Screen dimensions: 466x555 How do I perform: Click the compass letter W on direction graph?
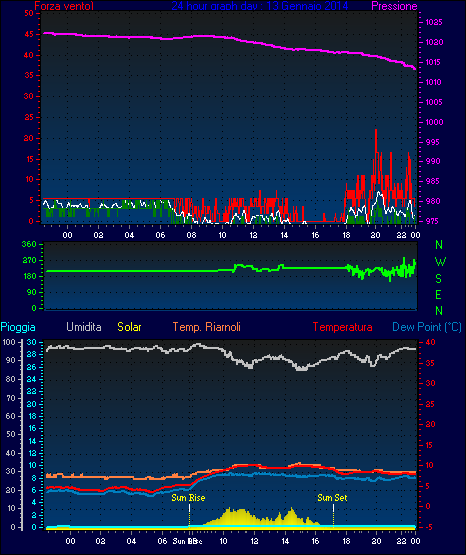[440, 262]
